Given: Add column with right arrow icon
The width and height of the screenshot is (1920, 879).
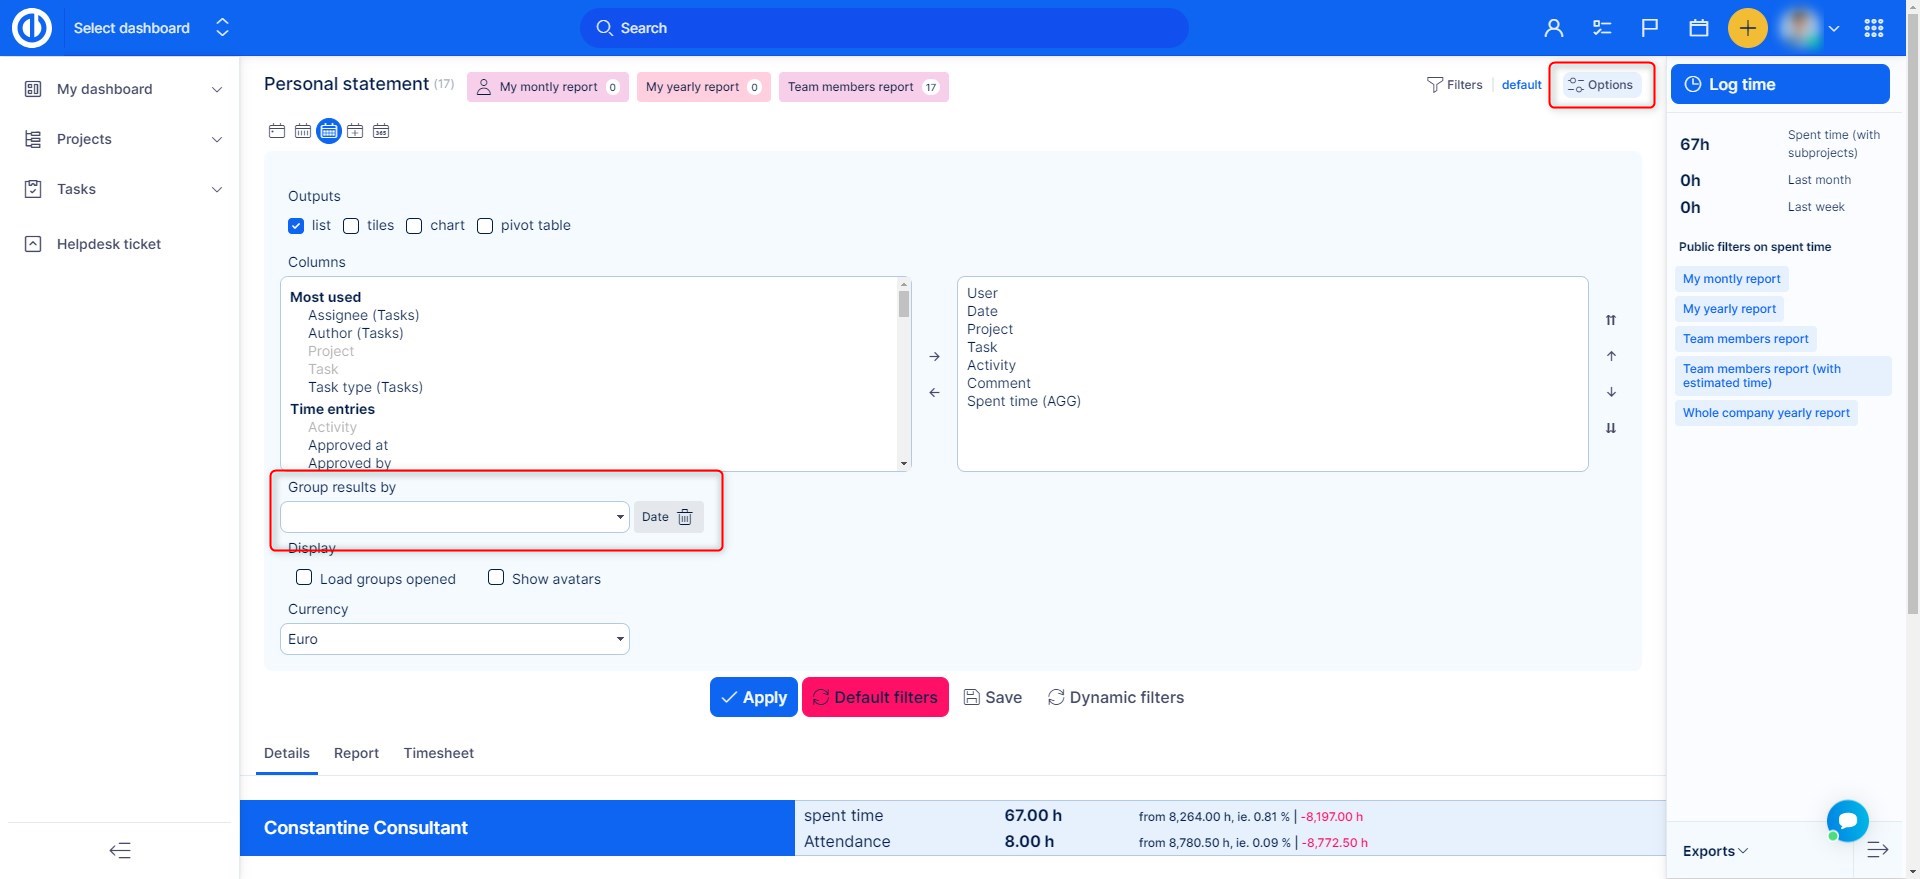Looking at the screenshot, I should tap(934, 356).
